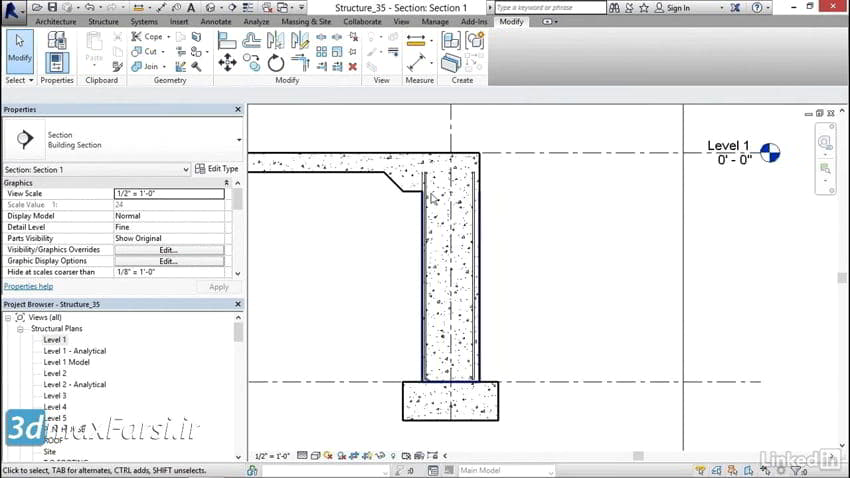Click the Text 'A' icon in quick access toolbar
850x478 pixels.
coord(190,8)
